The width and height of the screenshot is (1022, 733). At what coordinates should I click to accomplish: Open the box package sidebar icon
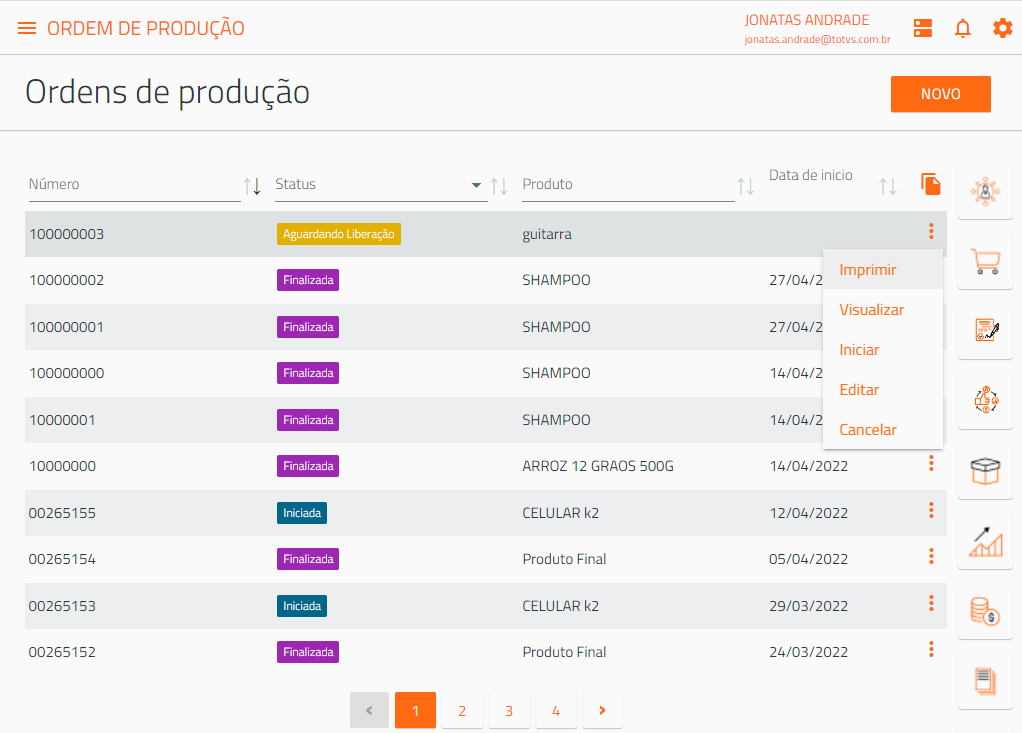(x=985, y=470)
